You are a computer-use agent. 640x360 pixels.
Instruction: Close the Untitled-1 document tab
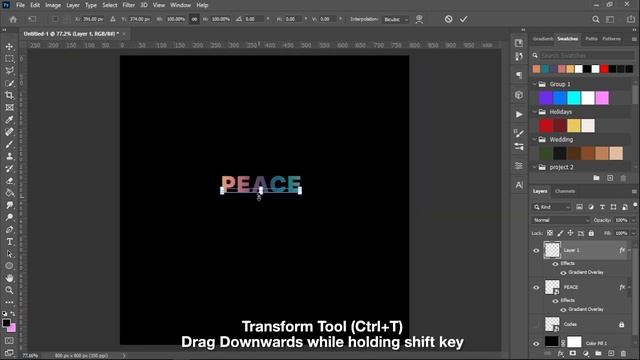pos(124,34)
